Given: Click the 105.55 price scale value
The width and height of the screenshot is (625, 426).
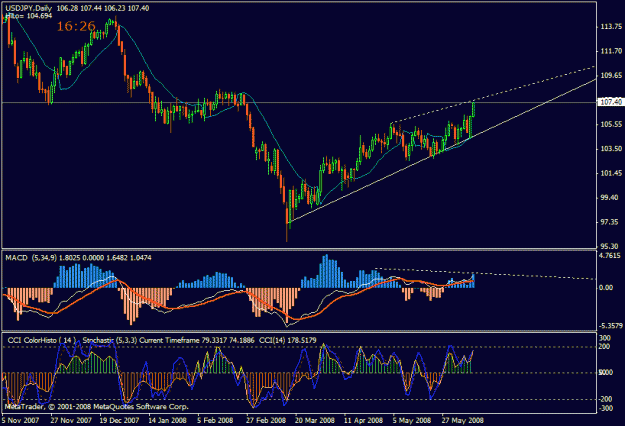Looking at the screenshot, I should [611, 124].
